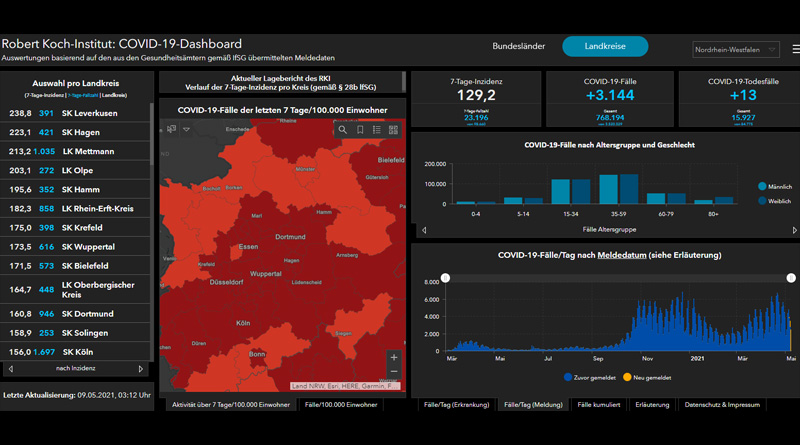The image size is (800, 445).
Task: Click the 35-59 Männlich bar in age chart
Action: pyautogui.click(x=608, y=189)
